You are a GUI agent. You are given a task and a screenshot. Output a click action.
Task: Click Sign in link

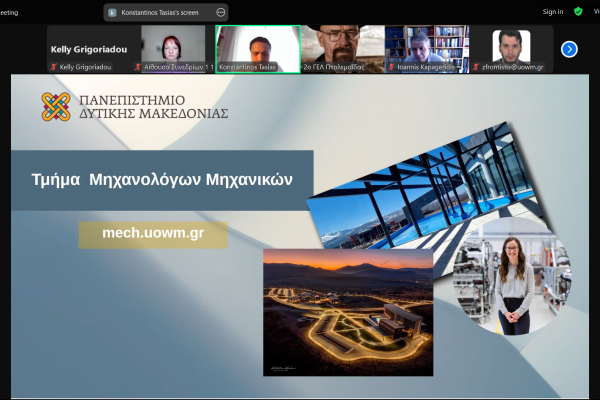(553, 11)
